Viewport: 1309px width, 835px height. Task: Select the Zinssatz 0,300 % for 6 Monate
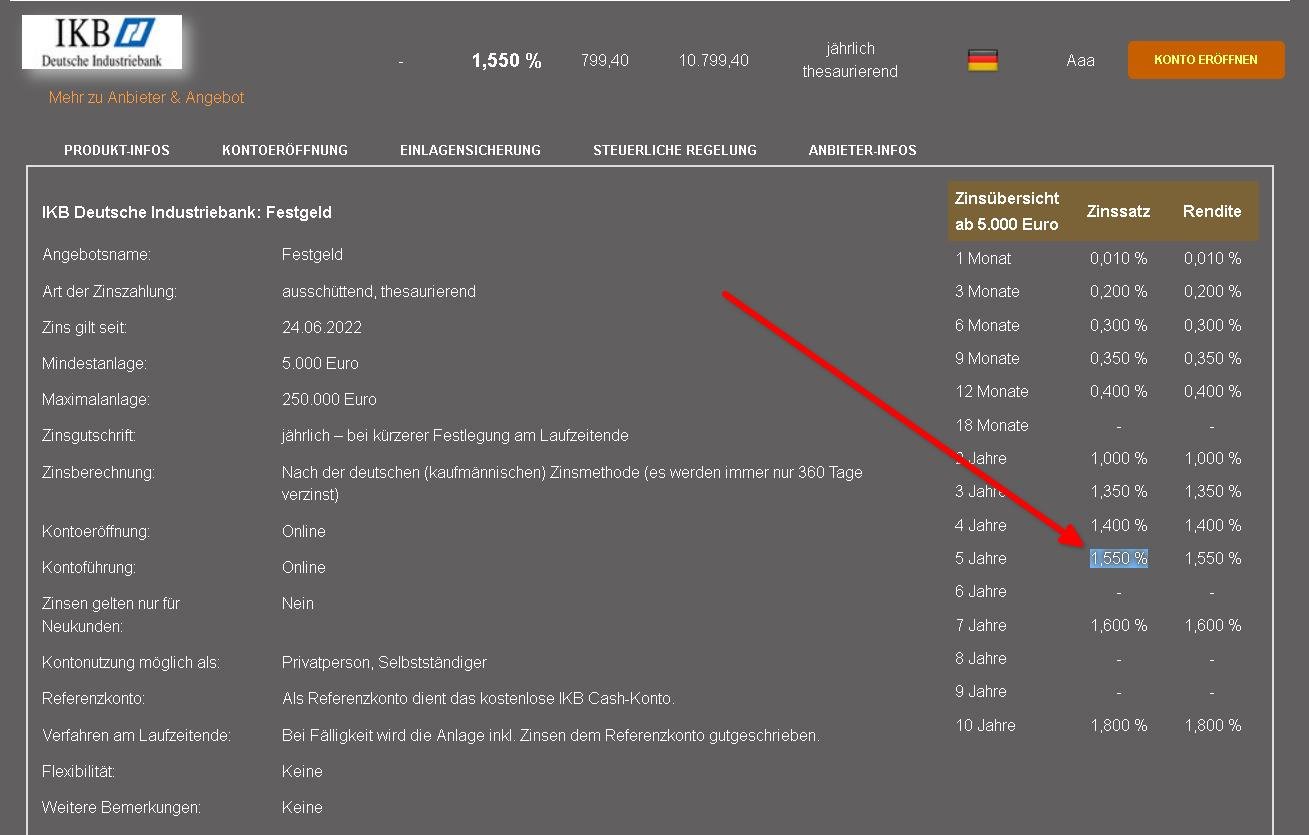1119,326
